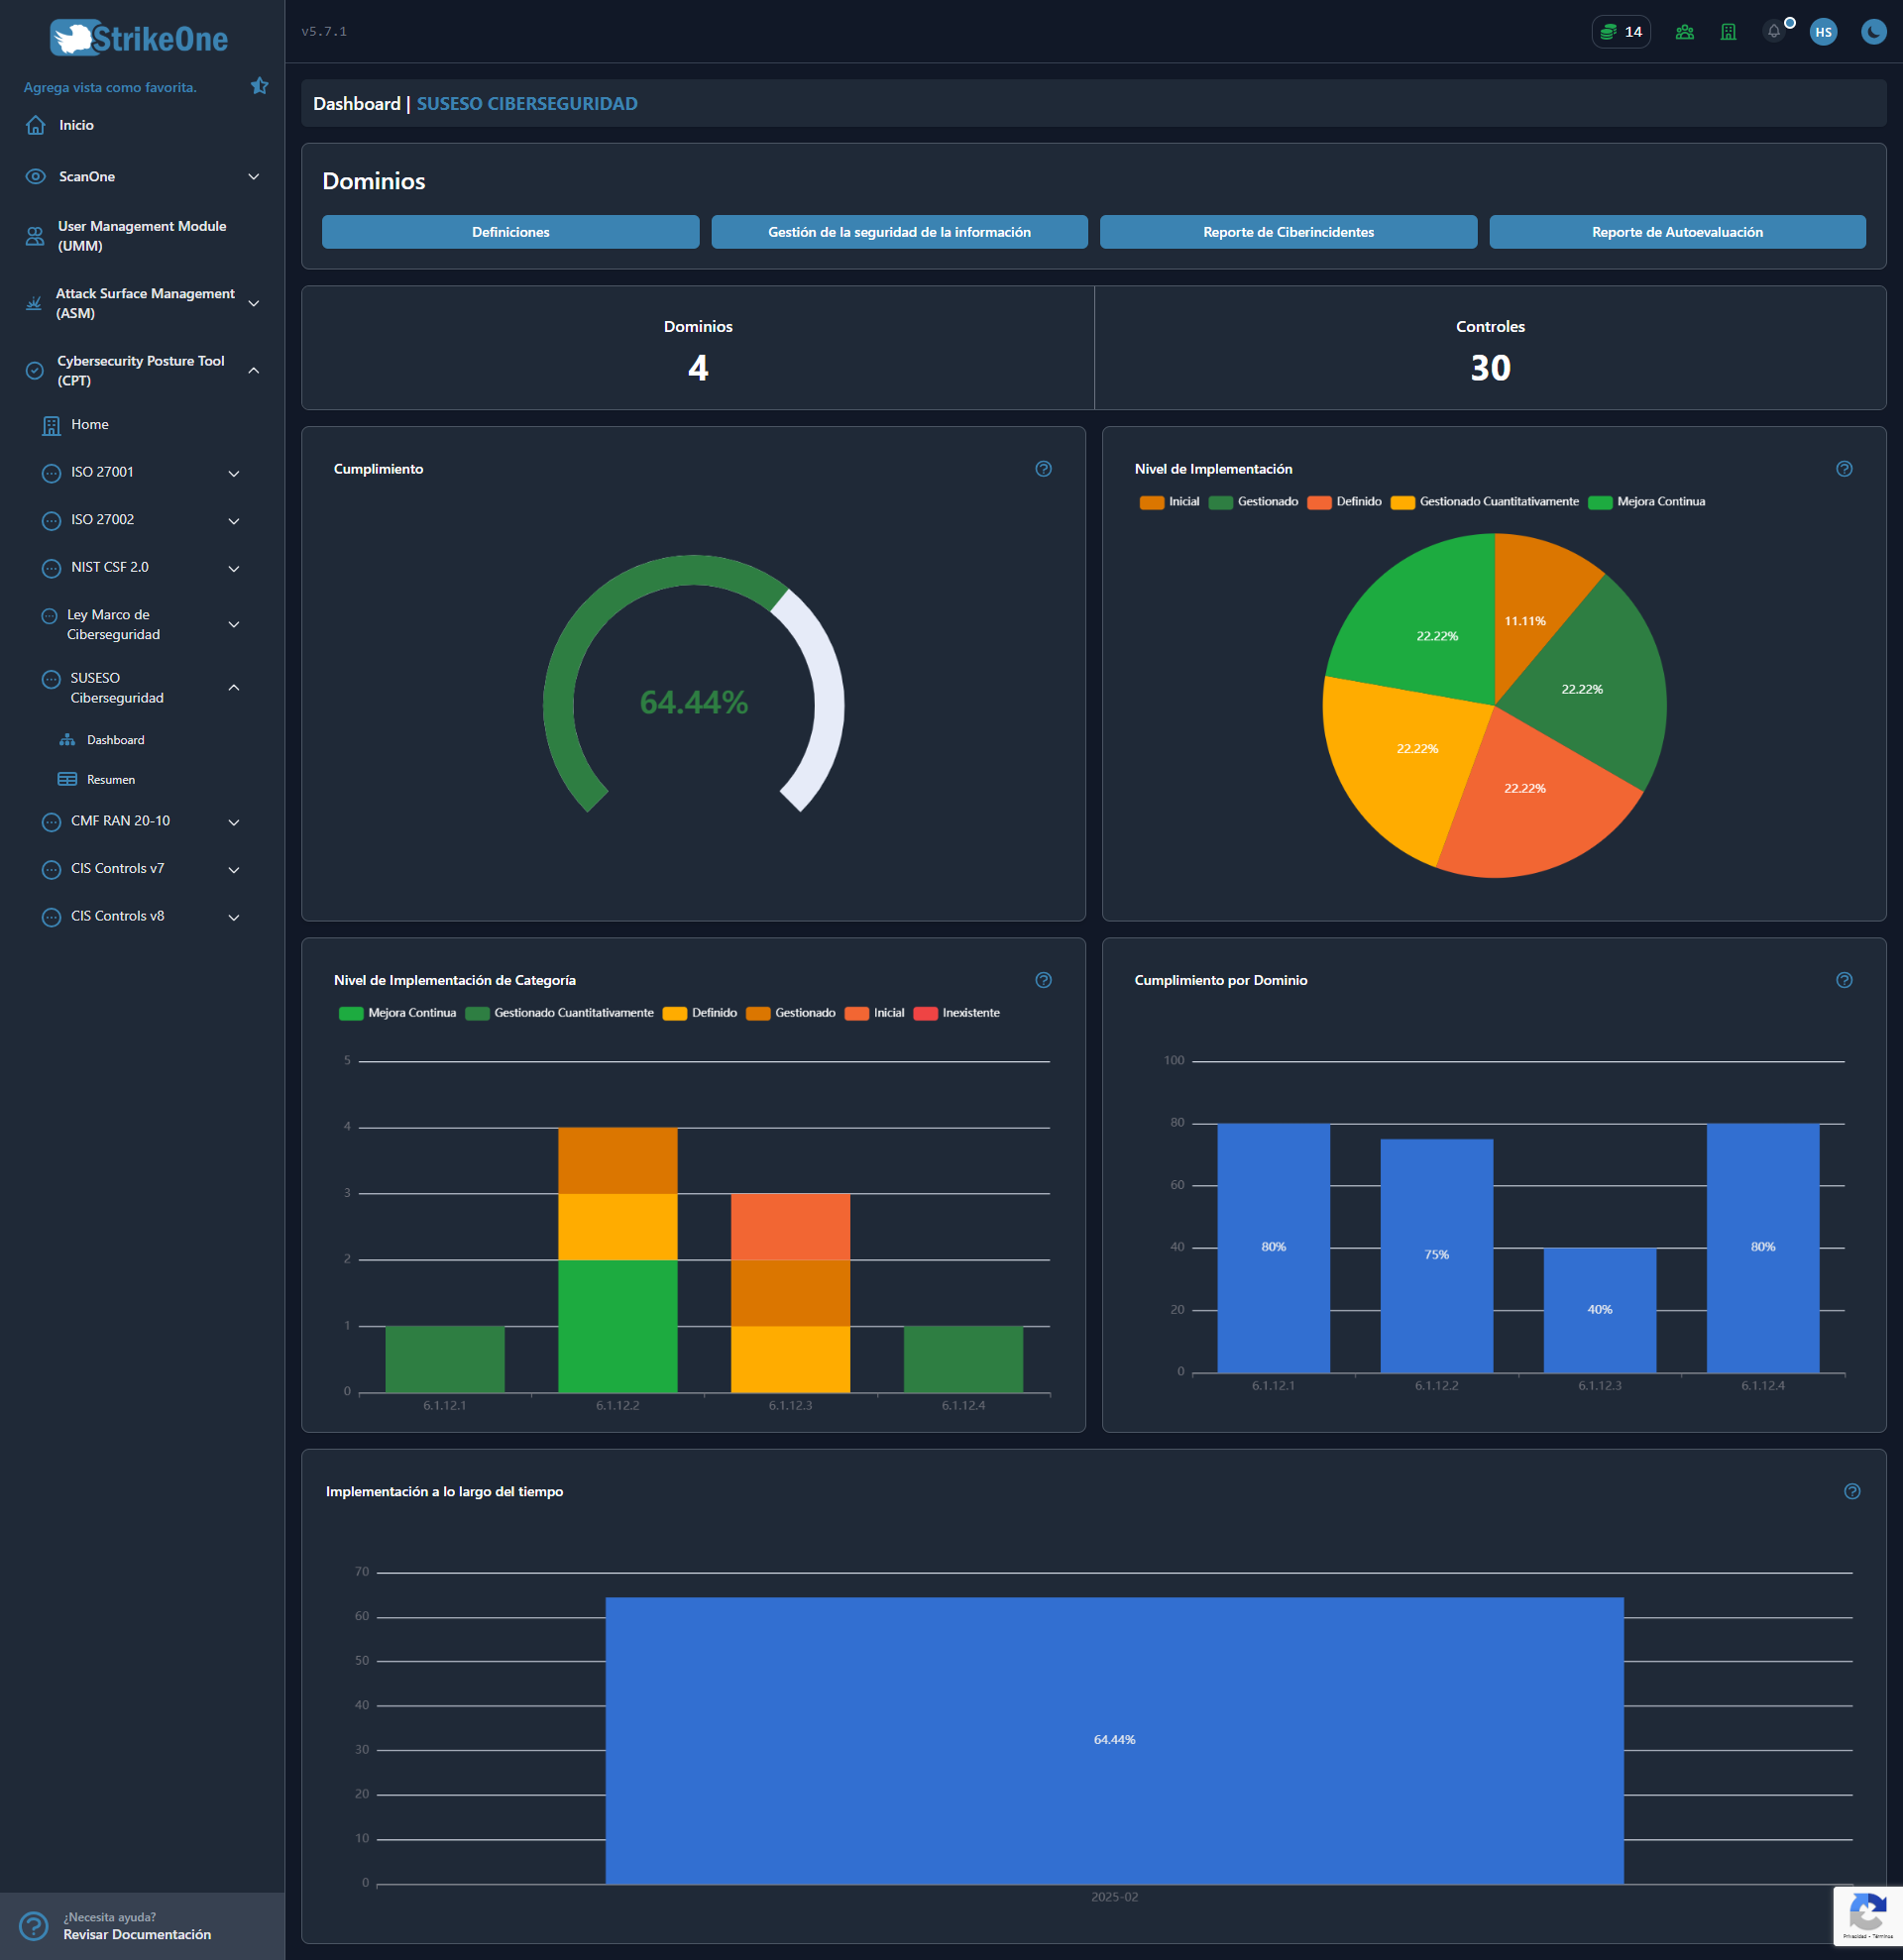Click the favorite star icon
The width and height of the screenshot is (1903, 1960).
point(259,86)
